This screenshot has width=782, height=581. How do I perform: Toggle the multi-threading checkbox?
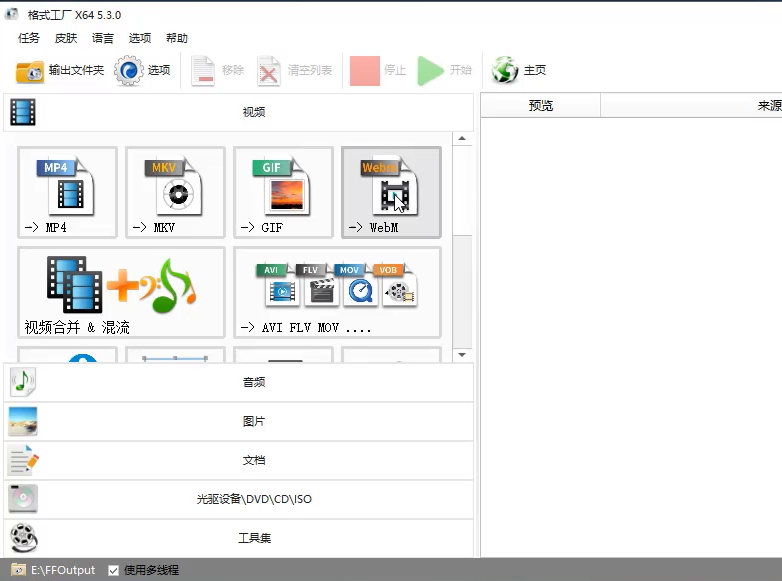113,570
